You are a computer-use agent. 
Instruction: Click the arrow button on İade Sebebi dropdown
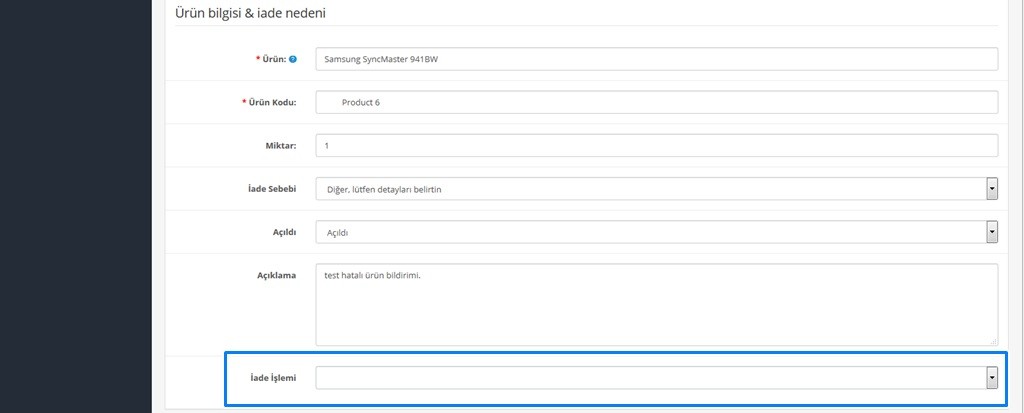click(991, 189)
